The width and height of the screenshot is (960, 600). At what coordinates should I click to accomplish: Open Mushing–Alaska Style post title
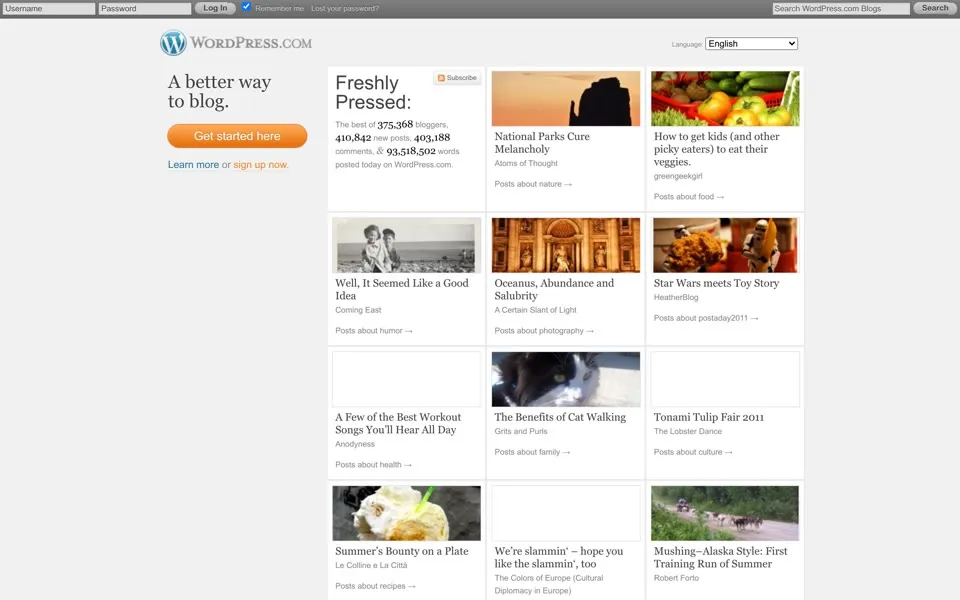721,557
